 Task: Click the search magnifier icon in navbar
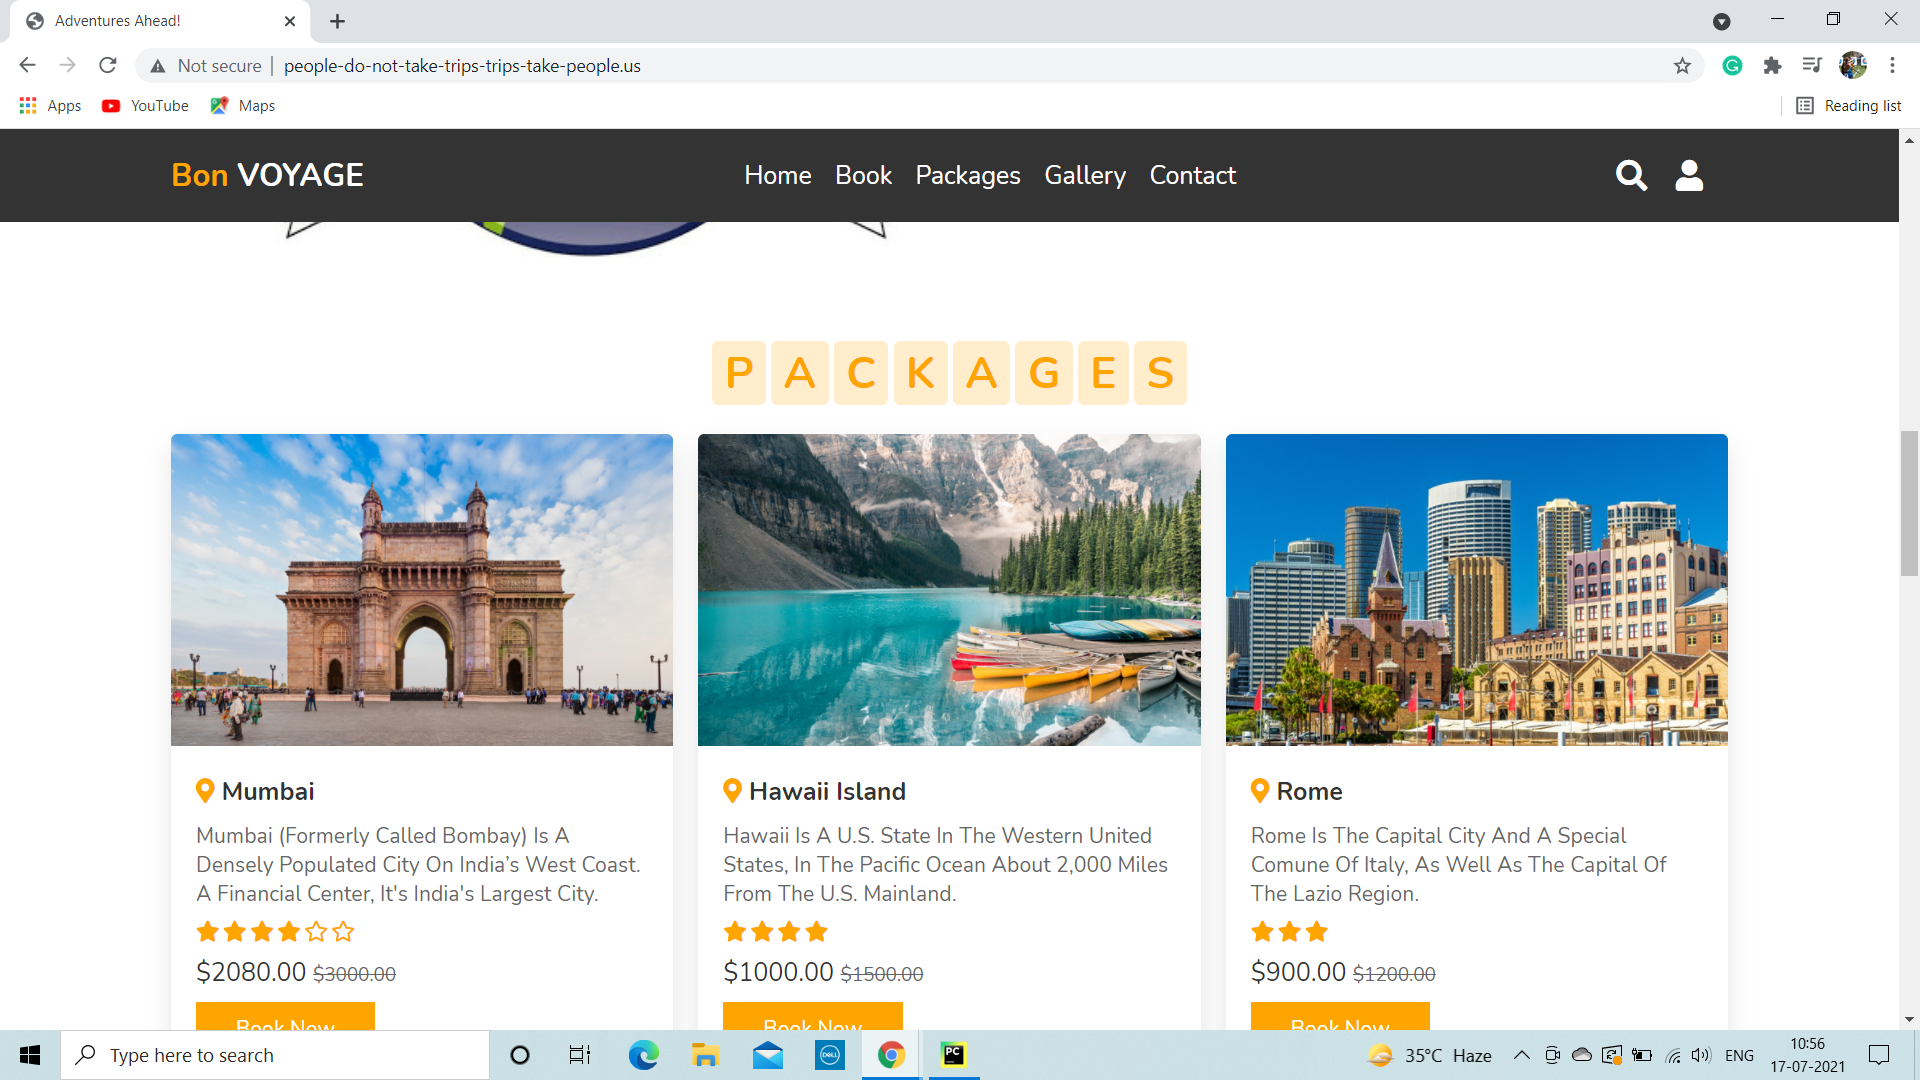[x=1631, y=175]
